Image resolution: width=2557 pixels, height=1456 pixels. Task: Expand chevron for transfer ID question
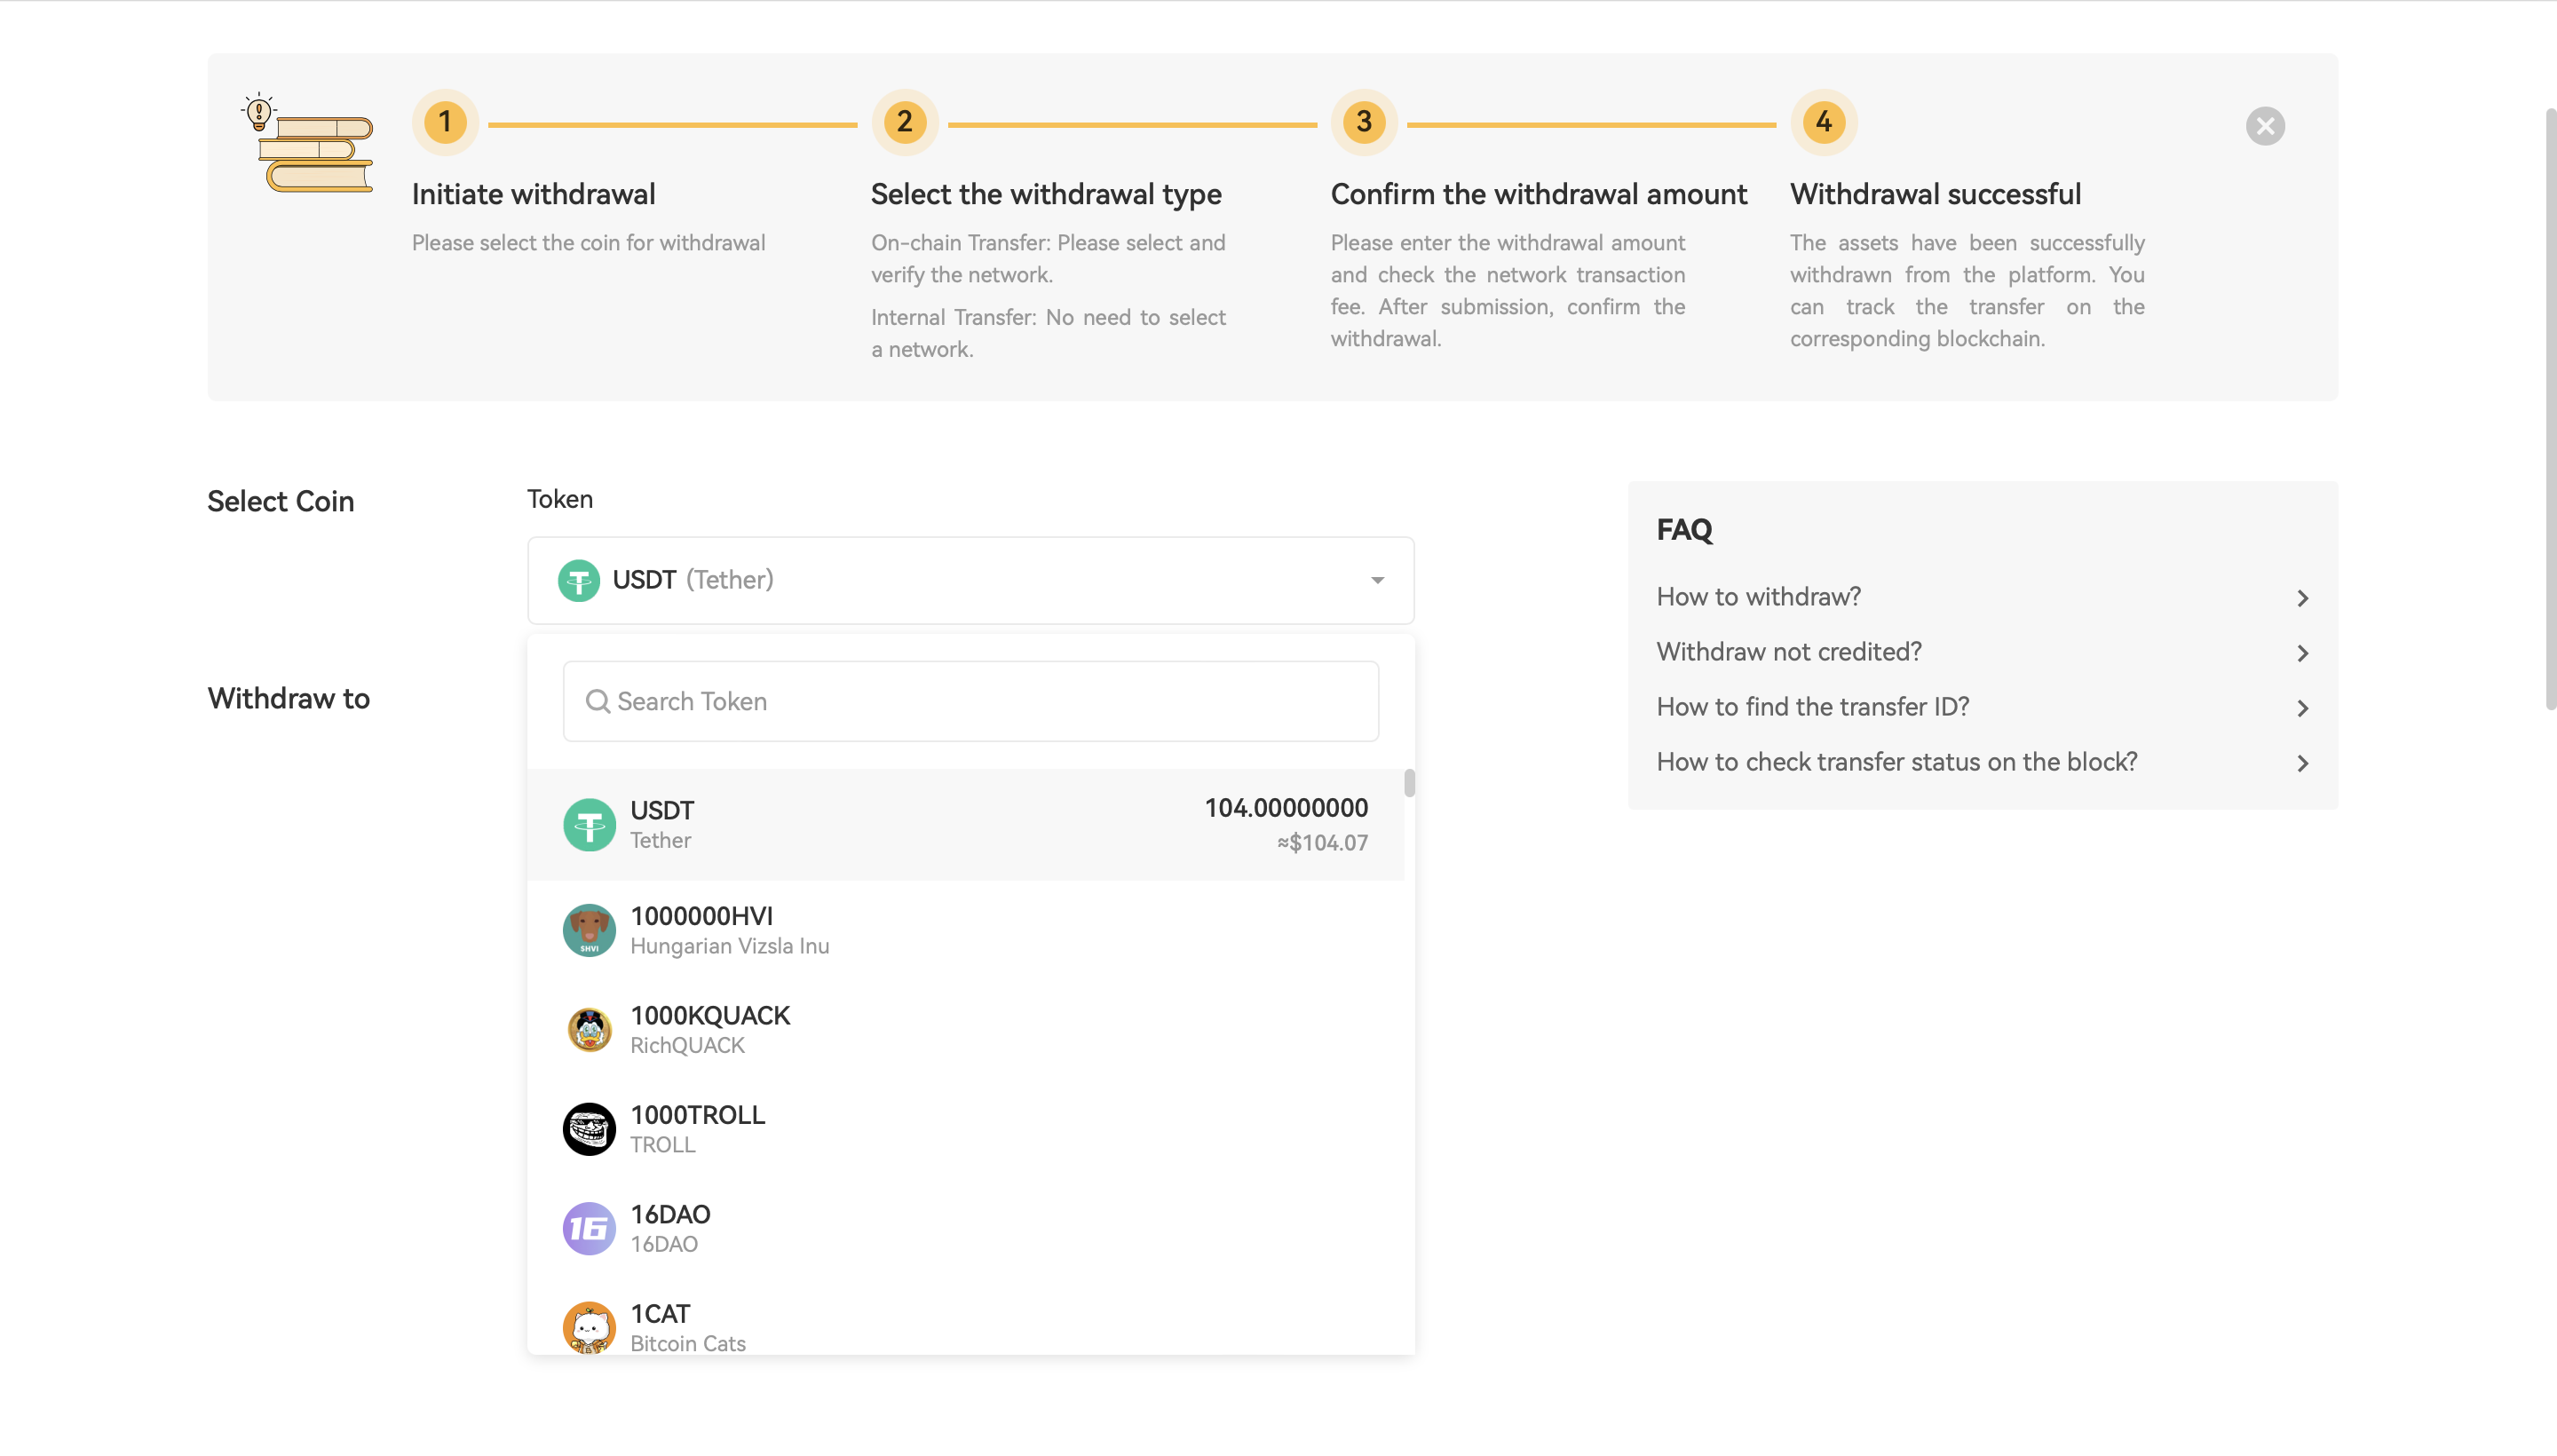coord(2302,708)
